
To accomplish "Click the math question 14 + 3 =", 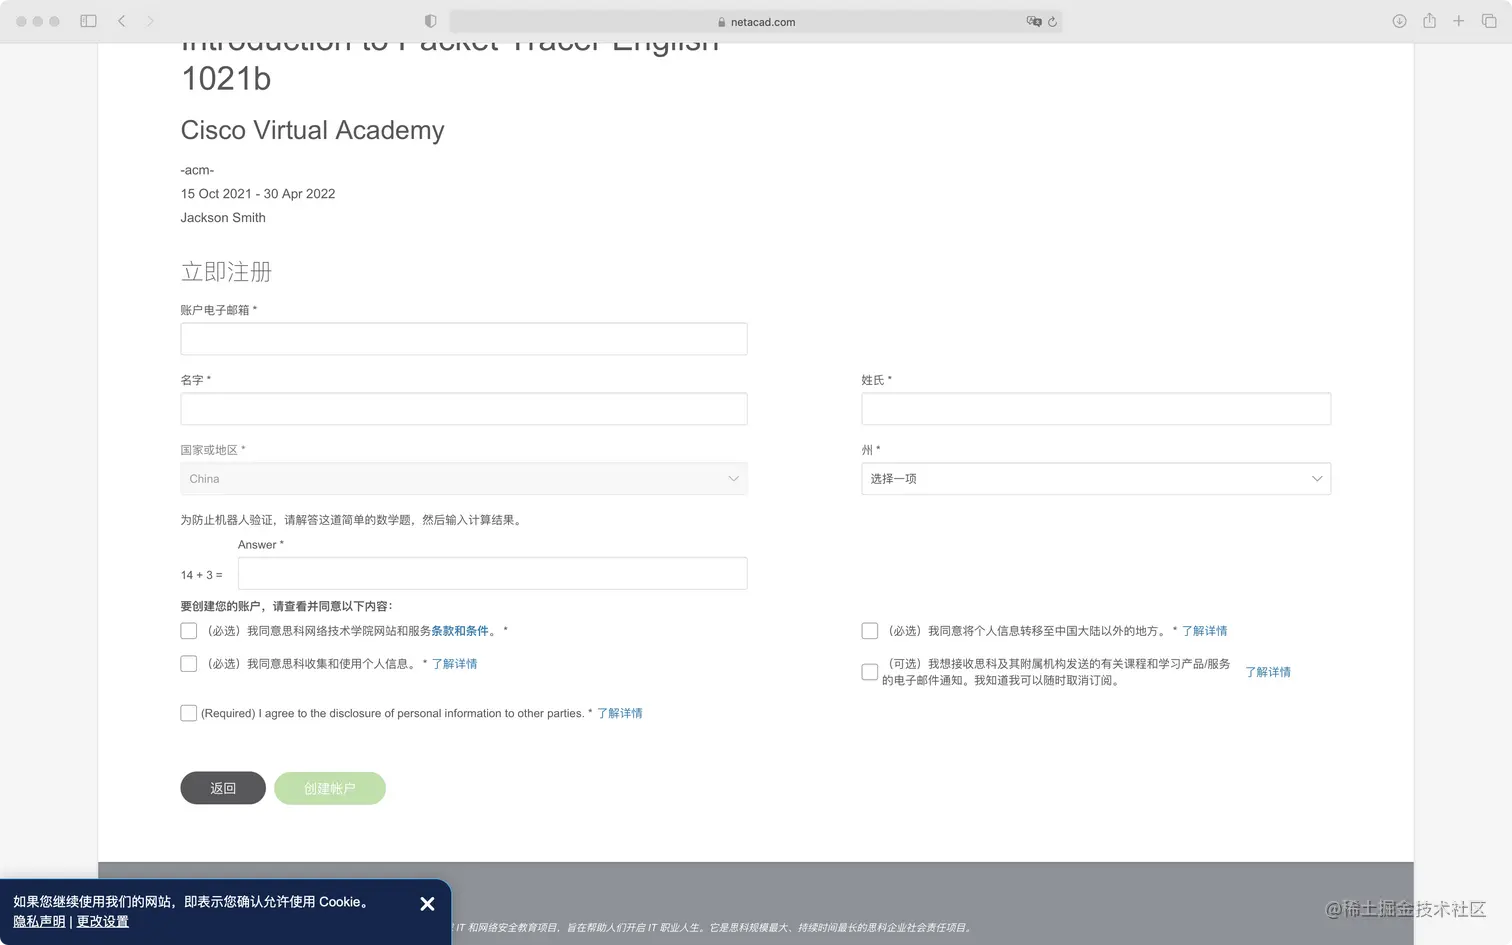I will pos(202,575).
